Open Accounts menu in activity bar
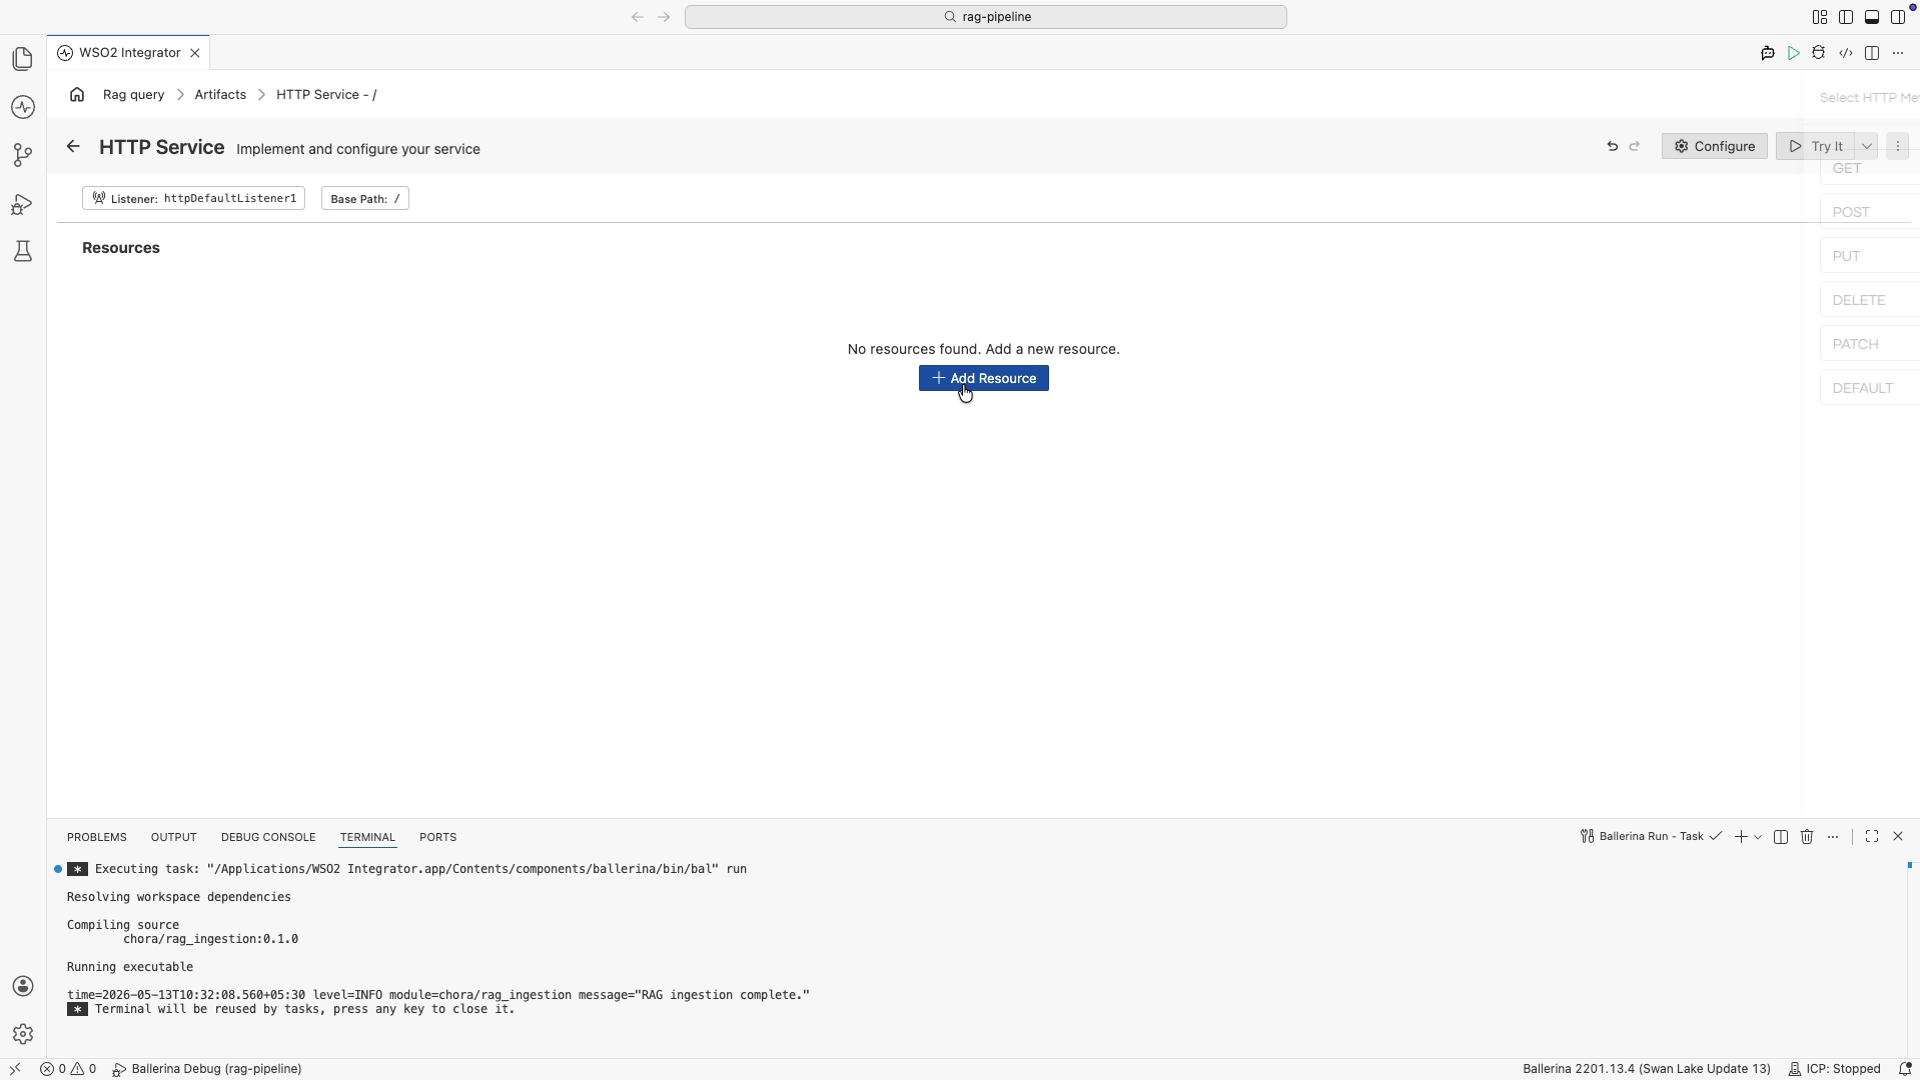The width and height of the screenshot is (1920, 1080). (x=22, y=986)
